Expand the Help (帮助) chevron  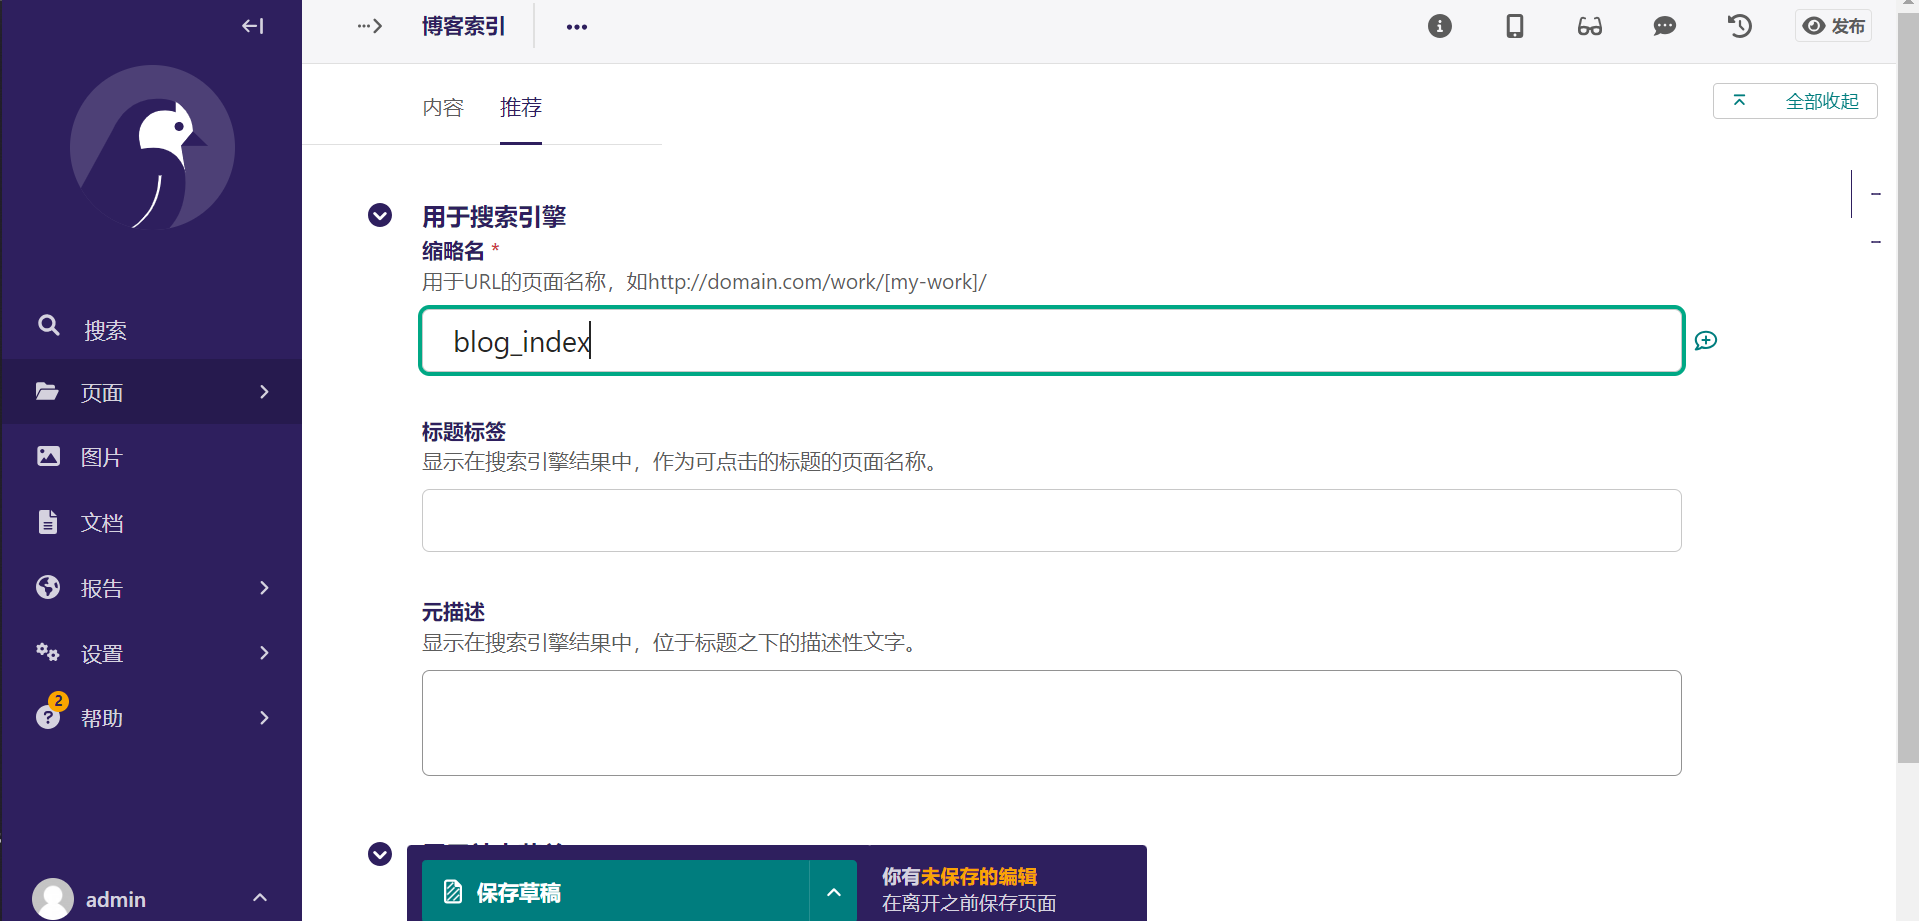pos(264,718)
